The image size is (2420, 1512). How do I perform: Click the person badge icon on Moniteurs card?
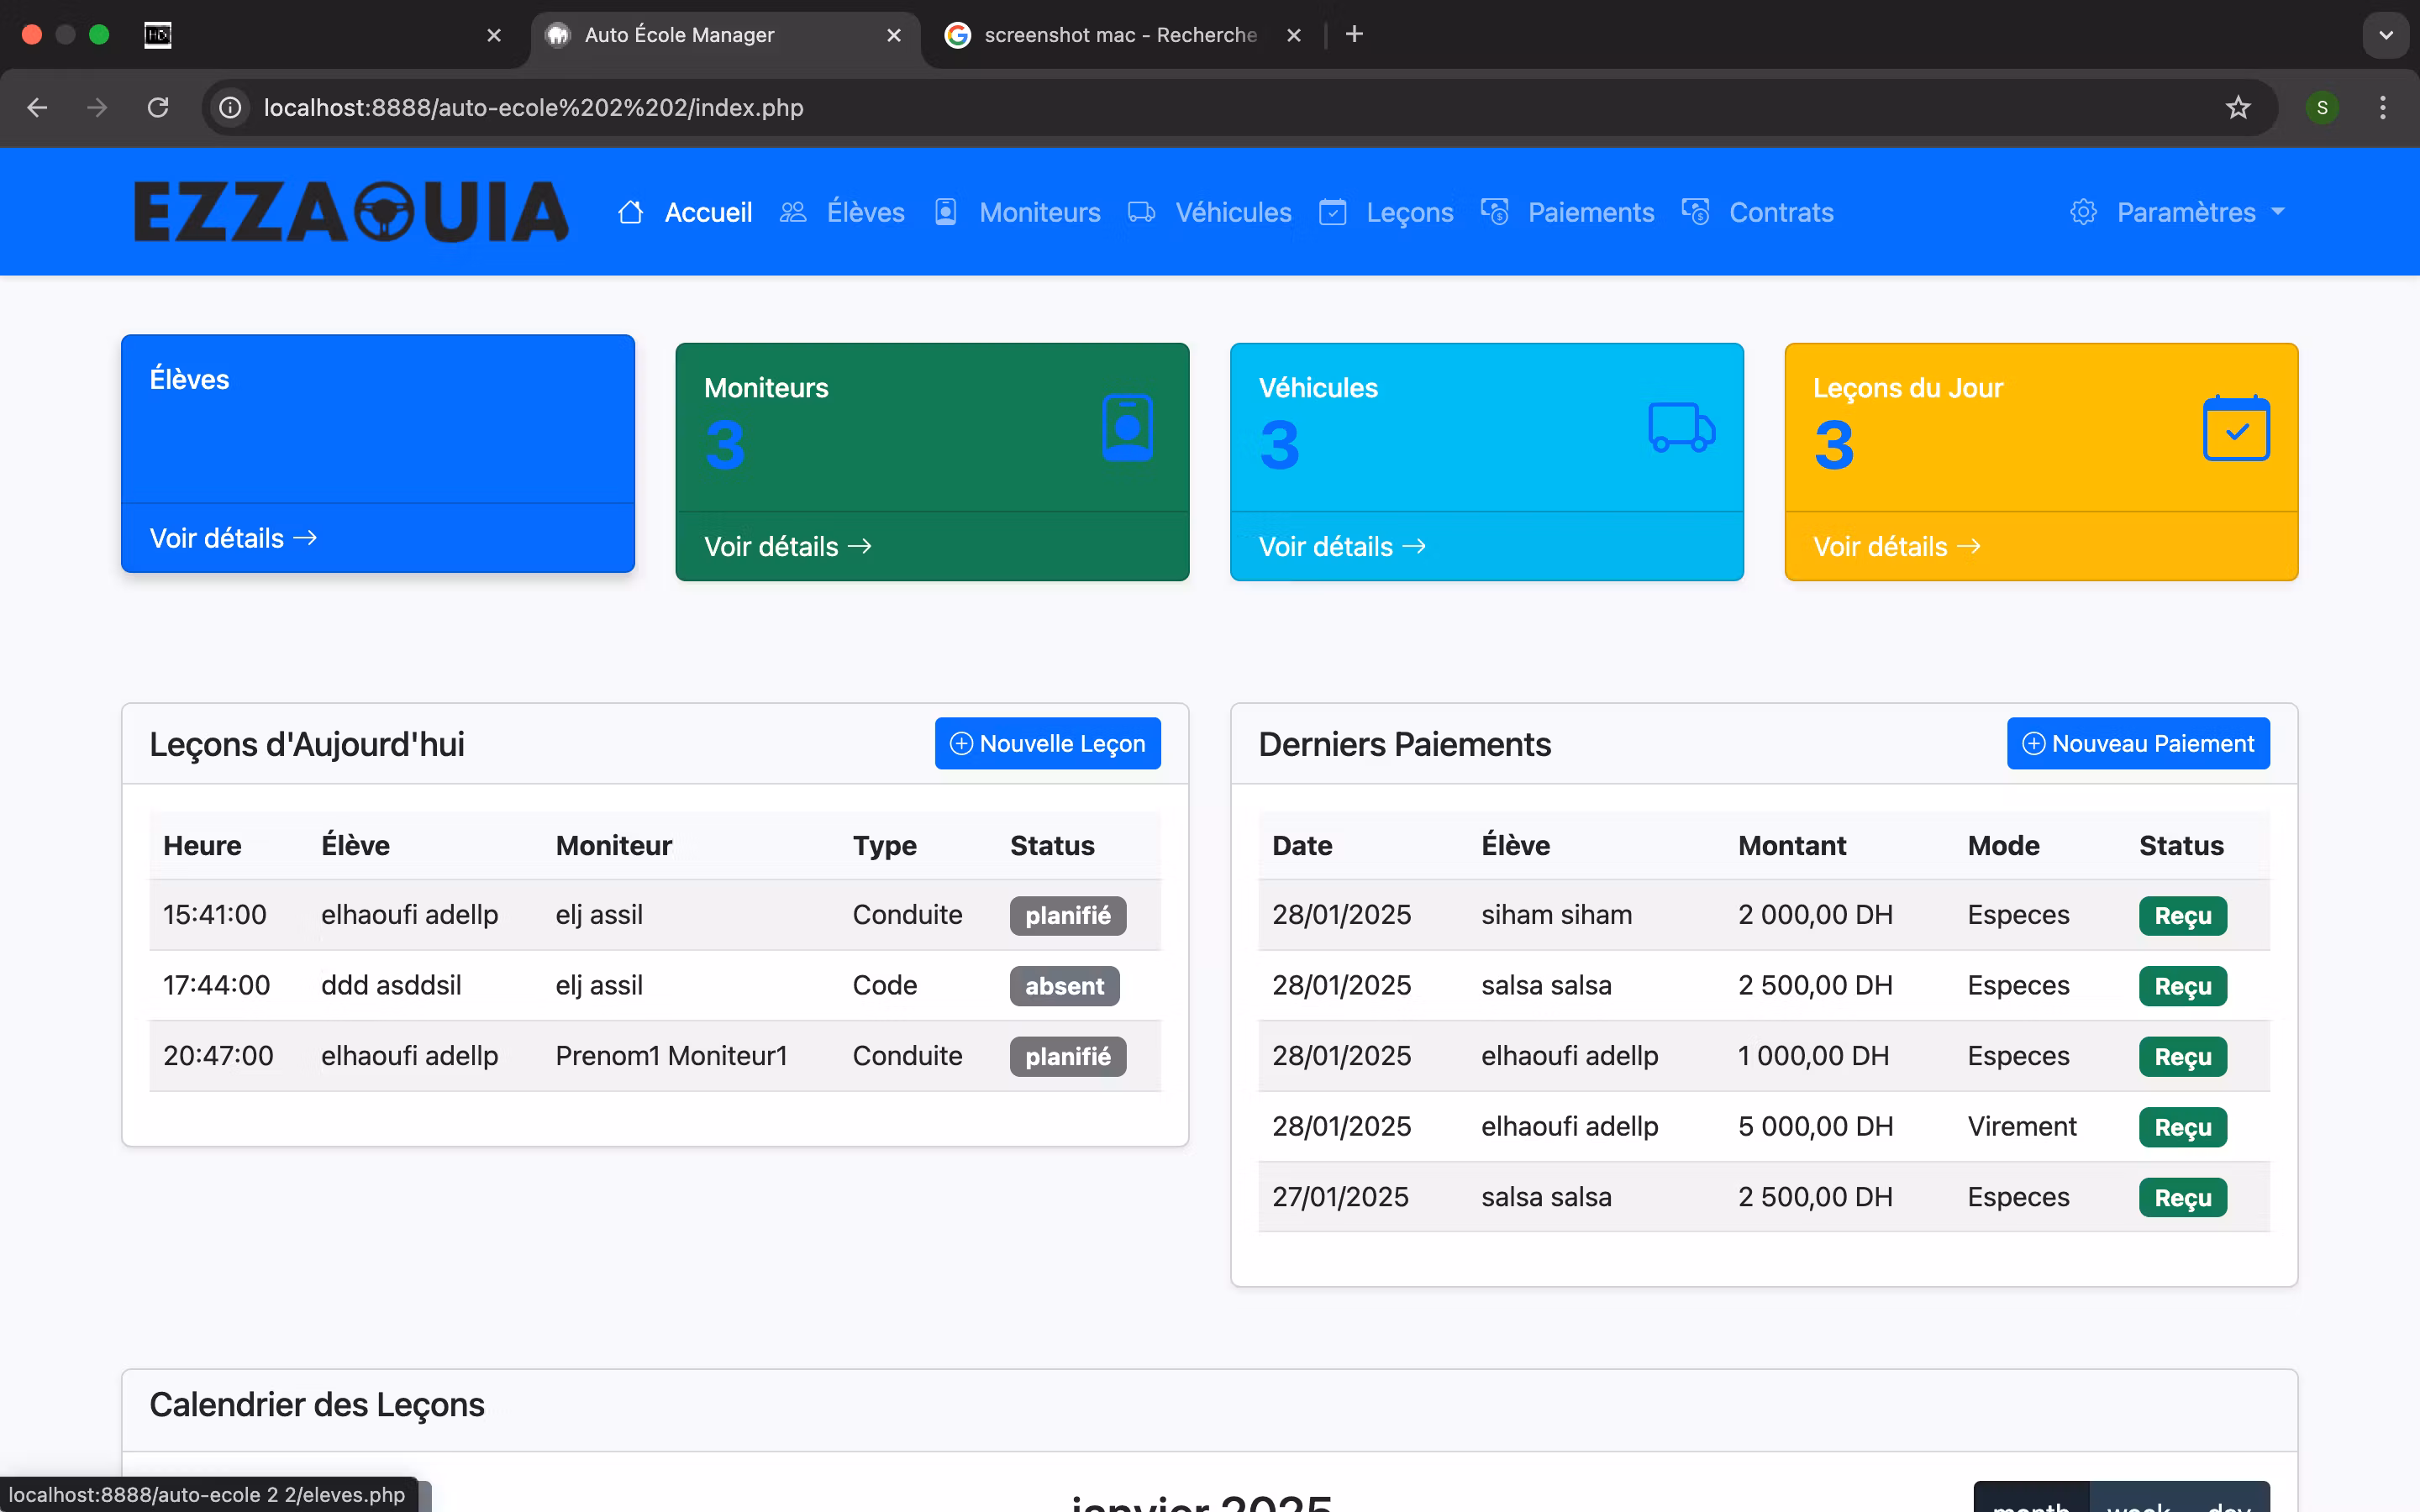point(1127,428)
